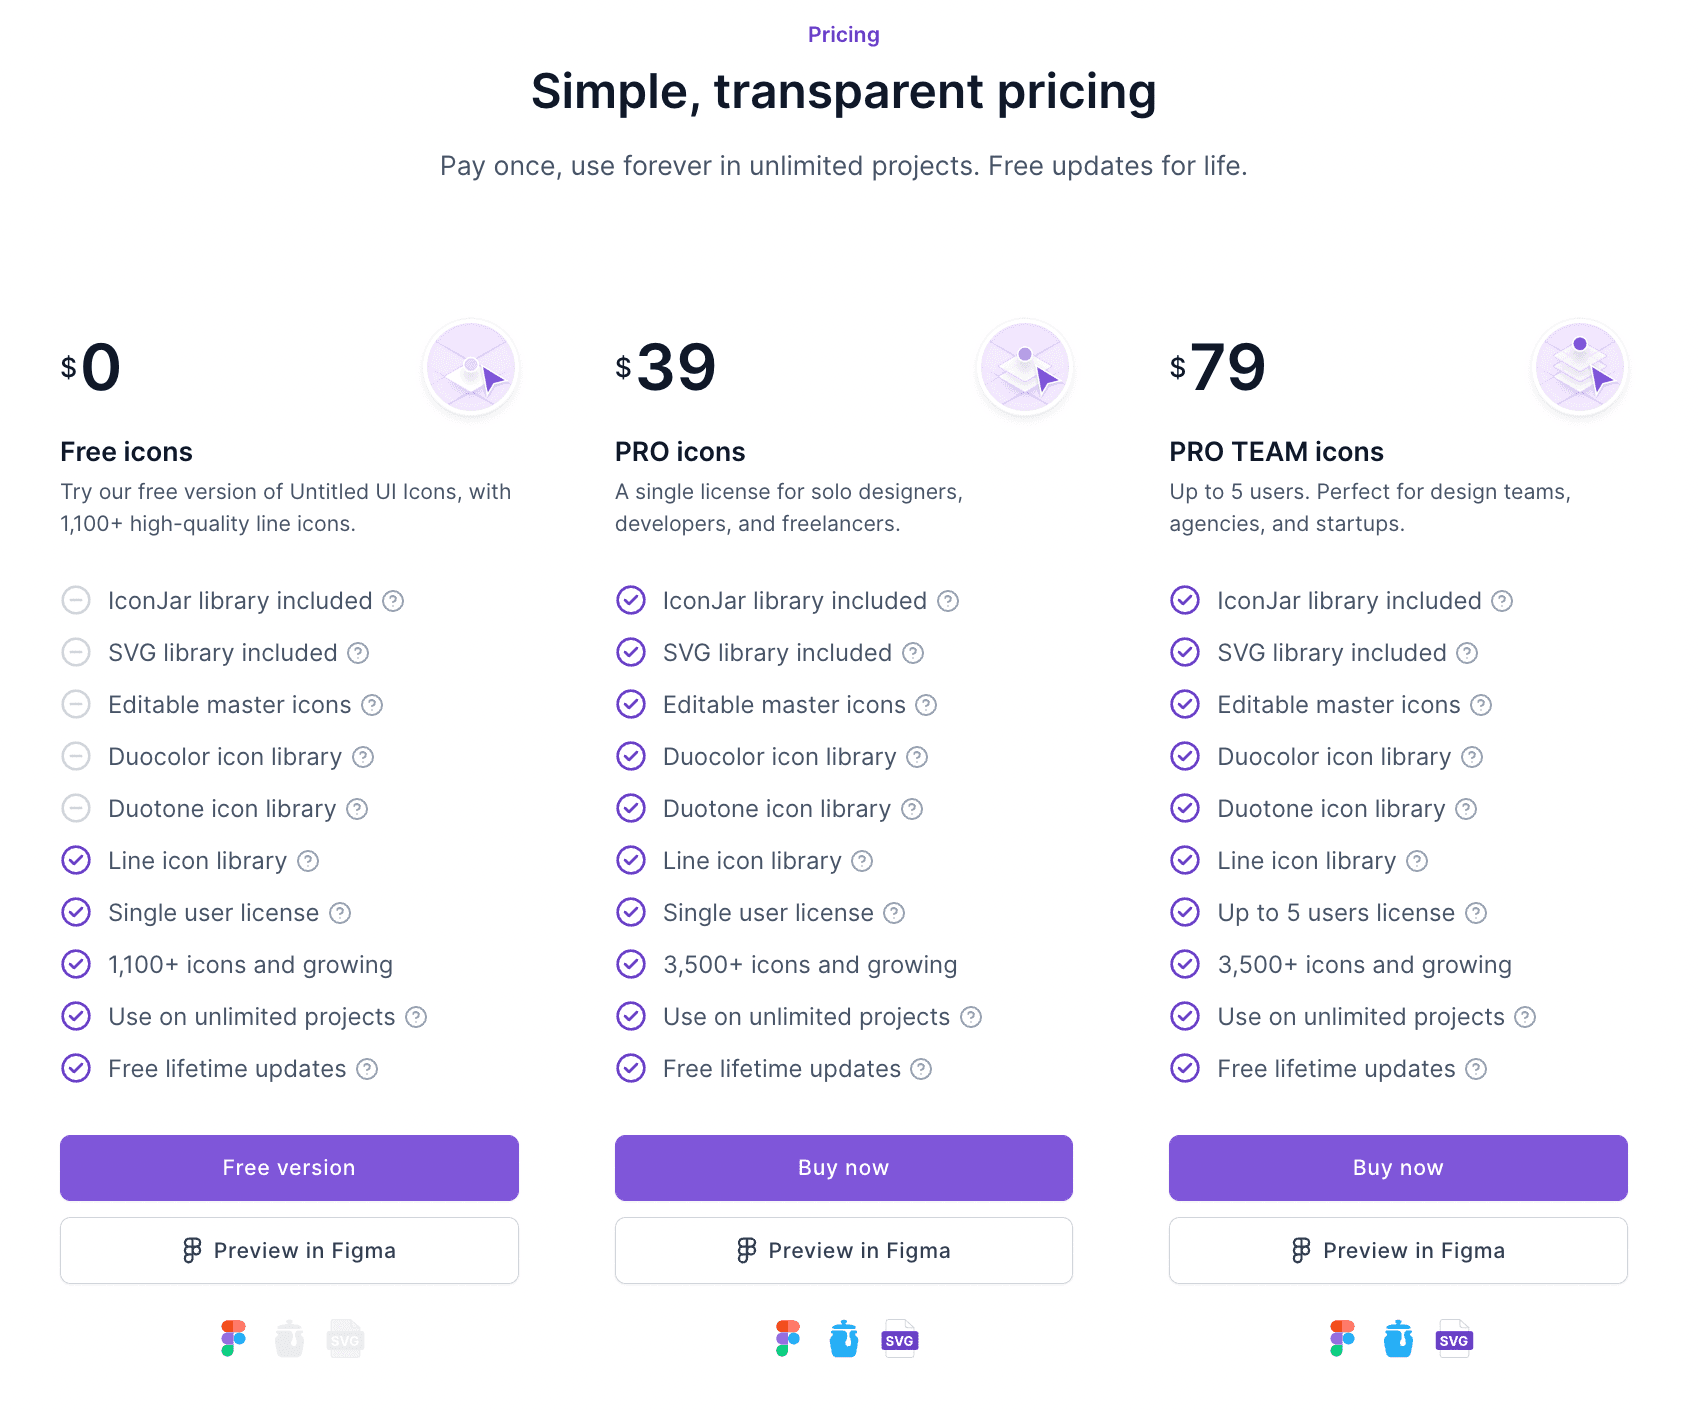1698x1410 pixels.
Task: Click help icon next to Free plan IconJar library
Action: [x=394, y=601]
